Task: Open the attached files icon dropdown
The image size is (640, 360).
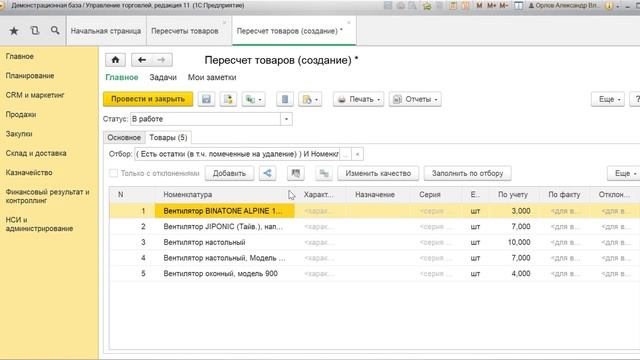Action: tap(310, 99)
